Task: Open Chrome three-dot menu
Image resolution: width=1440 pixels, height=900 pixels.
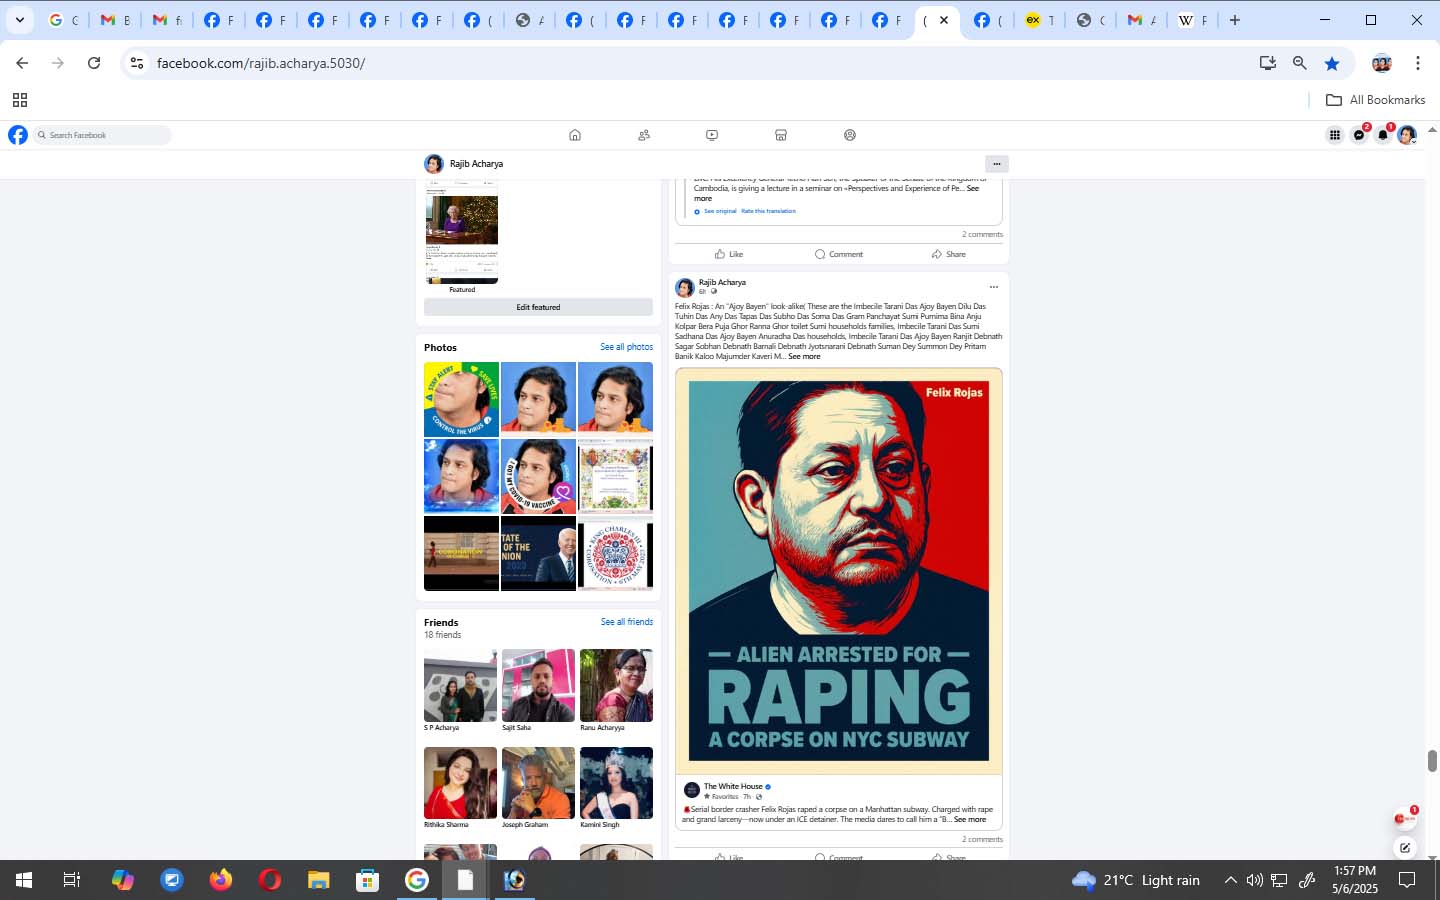Action: coord(1418,63)
